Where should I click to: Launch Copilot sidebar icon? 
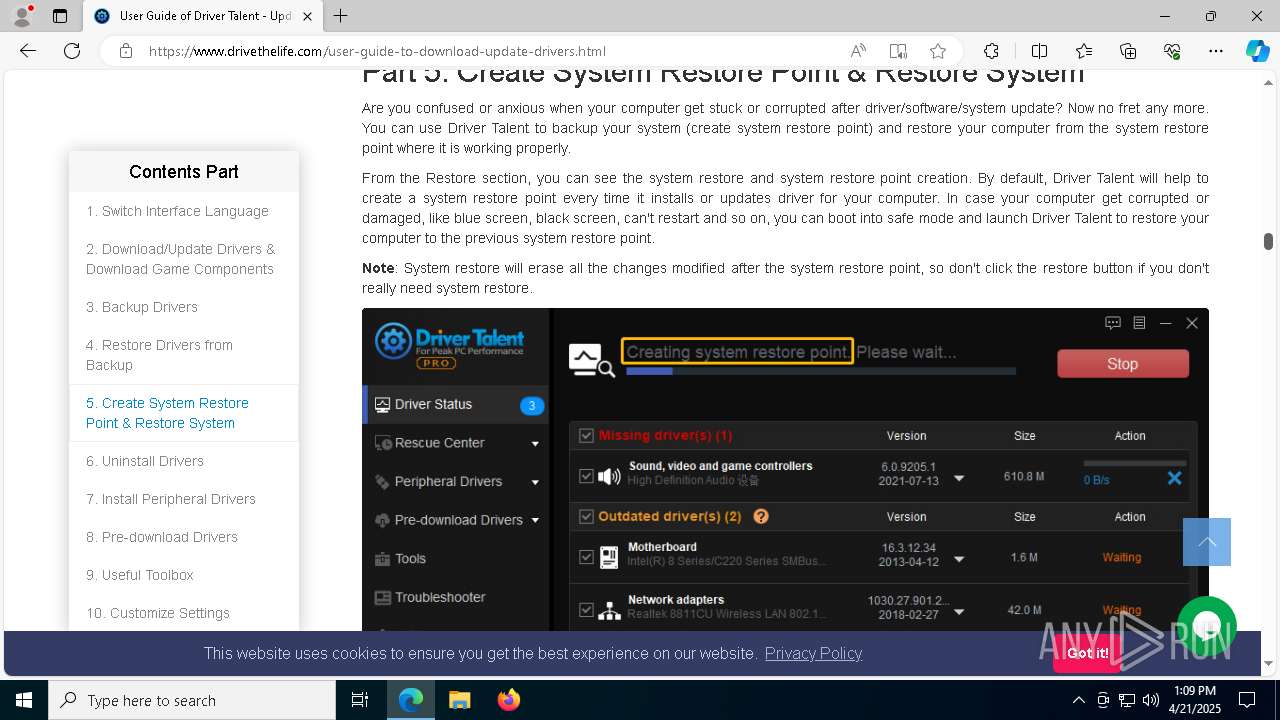click(1257, 51)
